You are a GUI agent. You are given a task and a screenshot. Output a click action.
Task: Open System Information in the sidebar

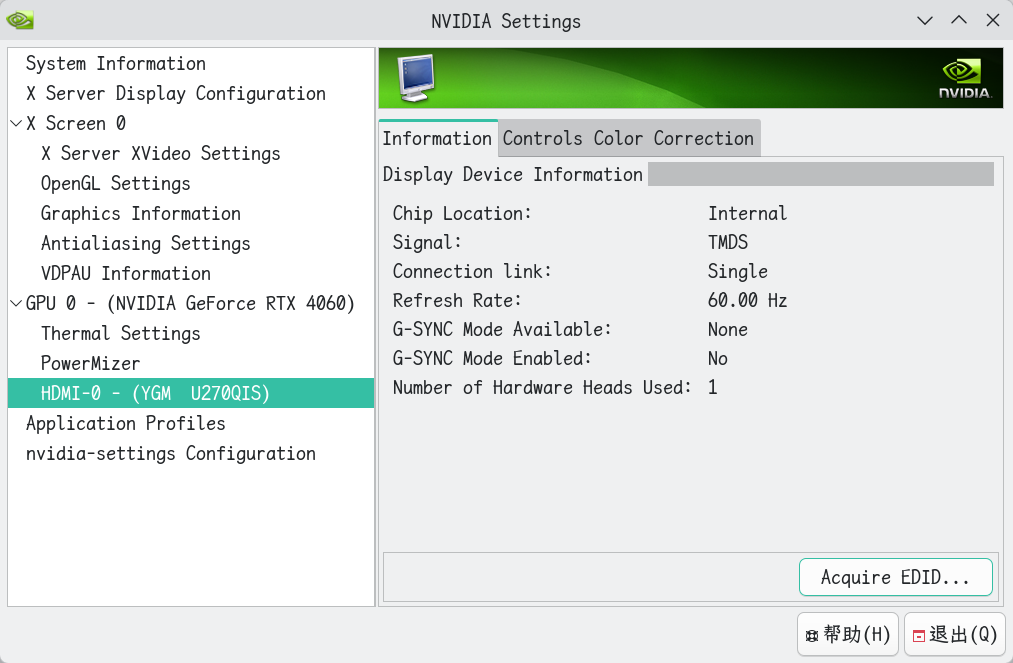coord(115,64)
